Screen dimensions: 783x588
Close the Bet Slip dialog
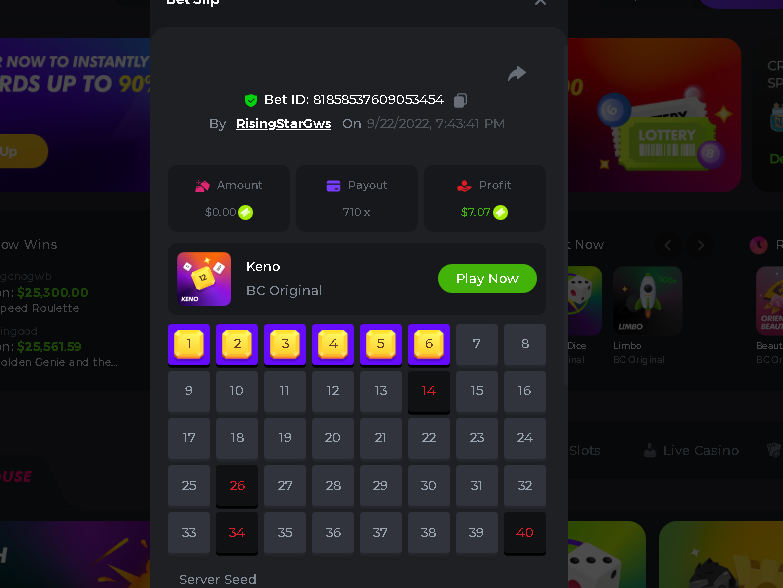540,2
